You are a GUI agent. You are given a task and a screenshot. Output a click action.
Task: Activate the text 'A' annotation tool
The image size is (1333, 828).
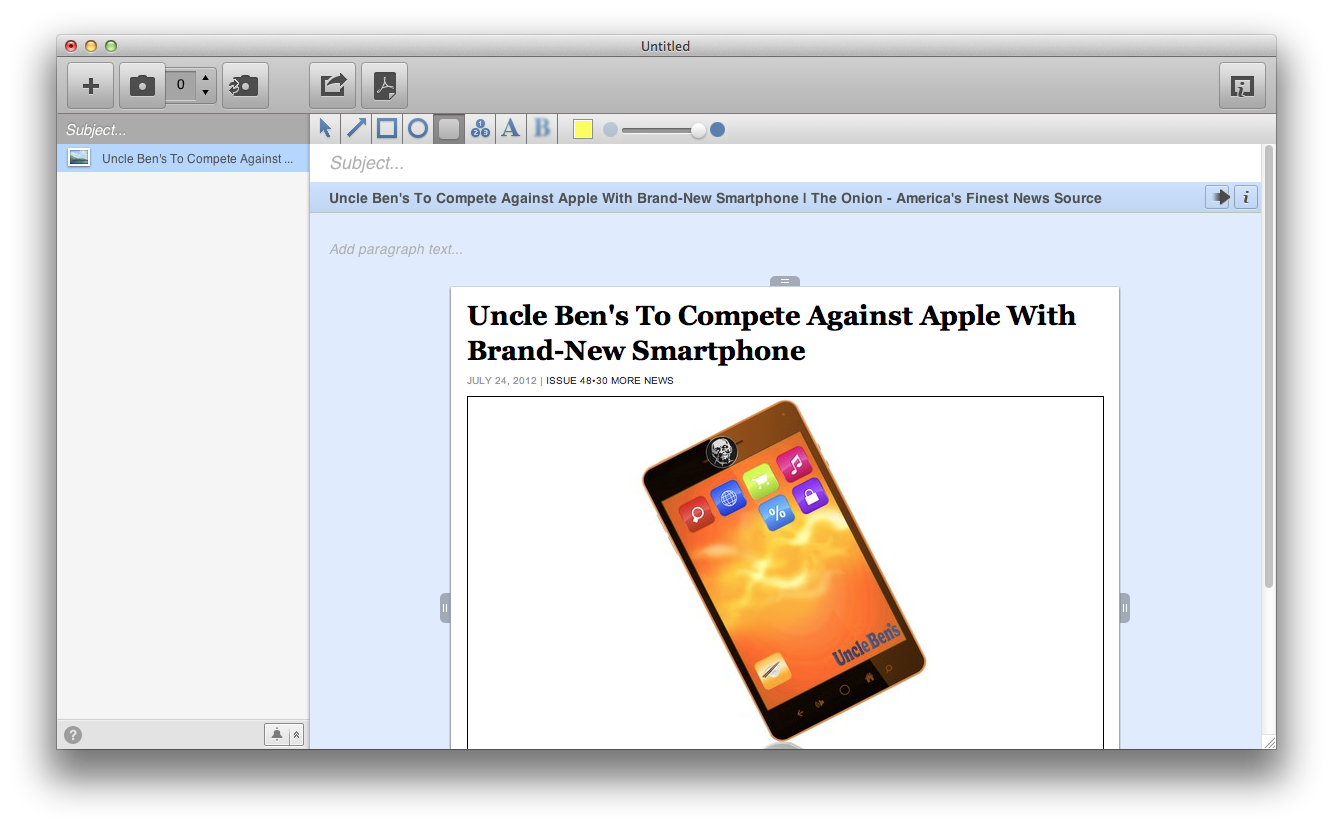coord(511,128)
